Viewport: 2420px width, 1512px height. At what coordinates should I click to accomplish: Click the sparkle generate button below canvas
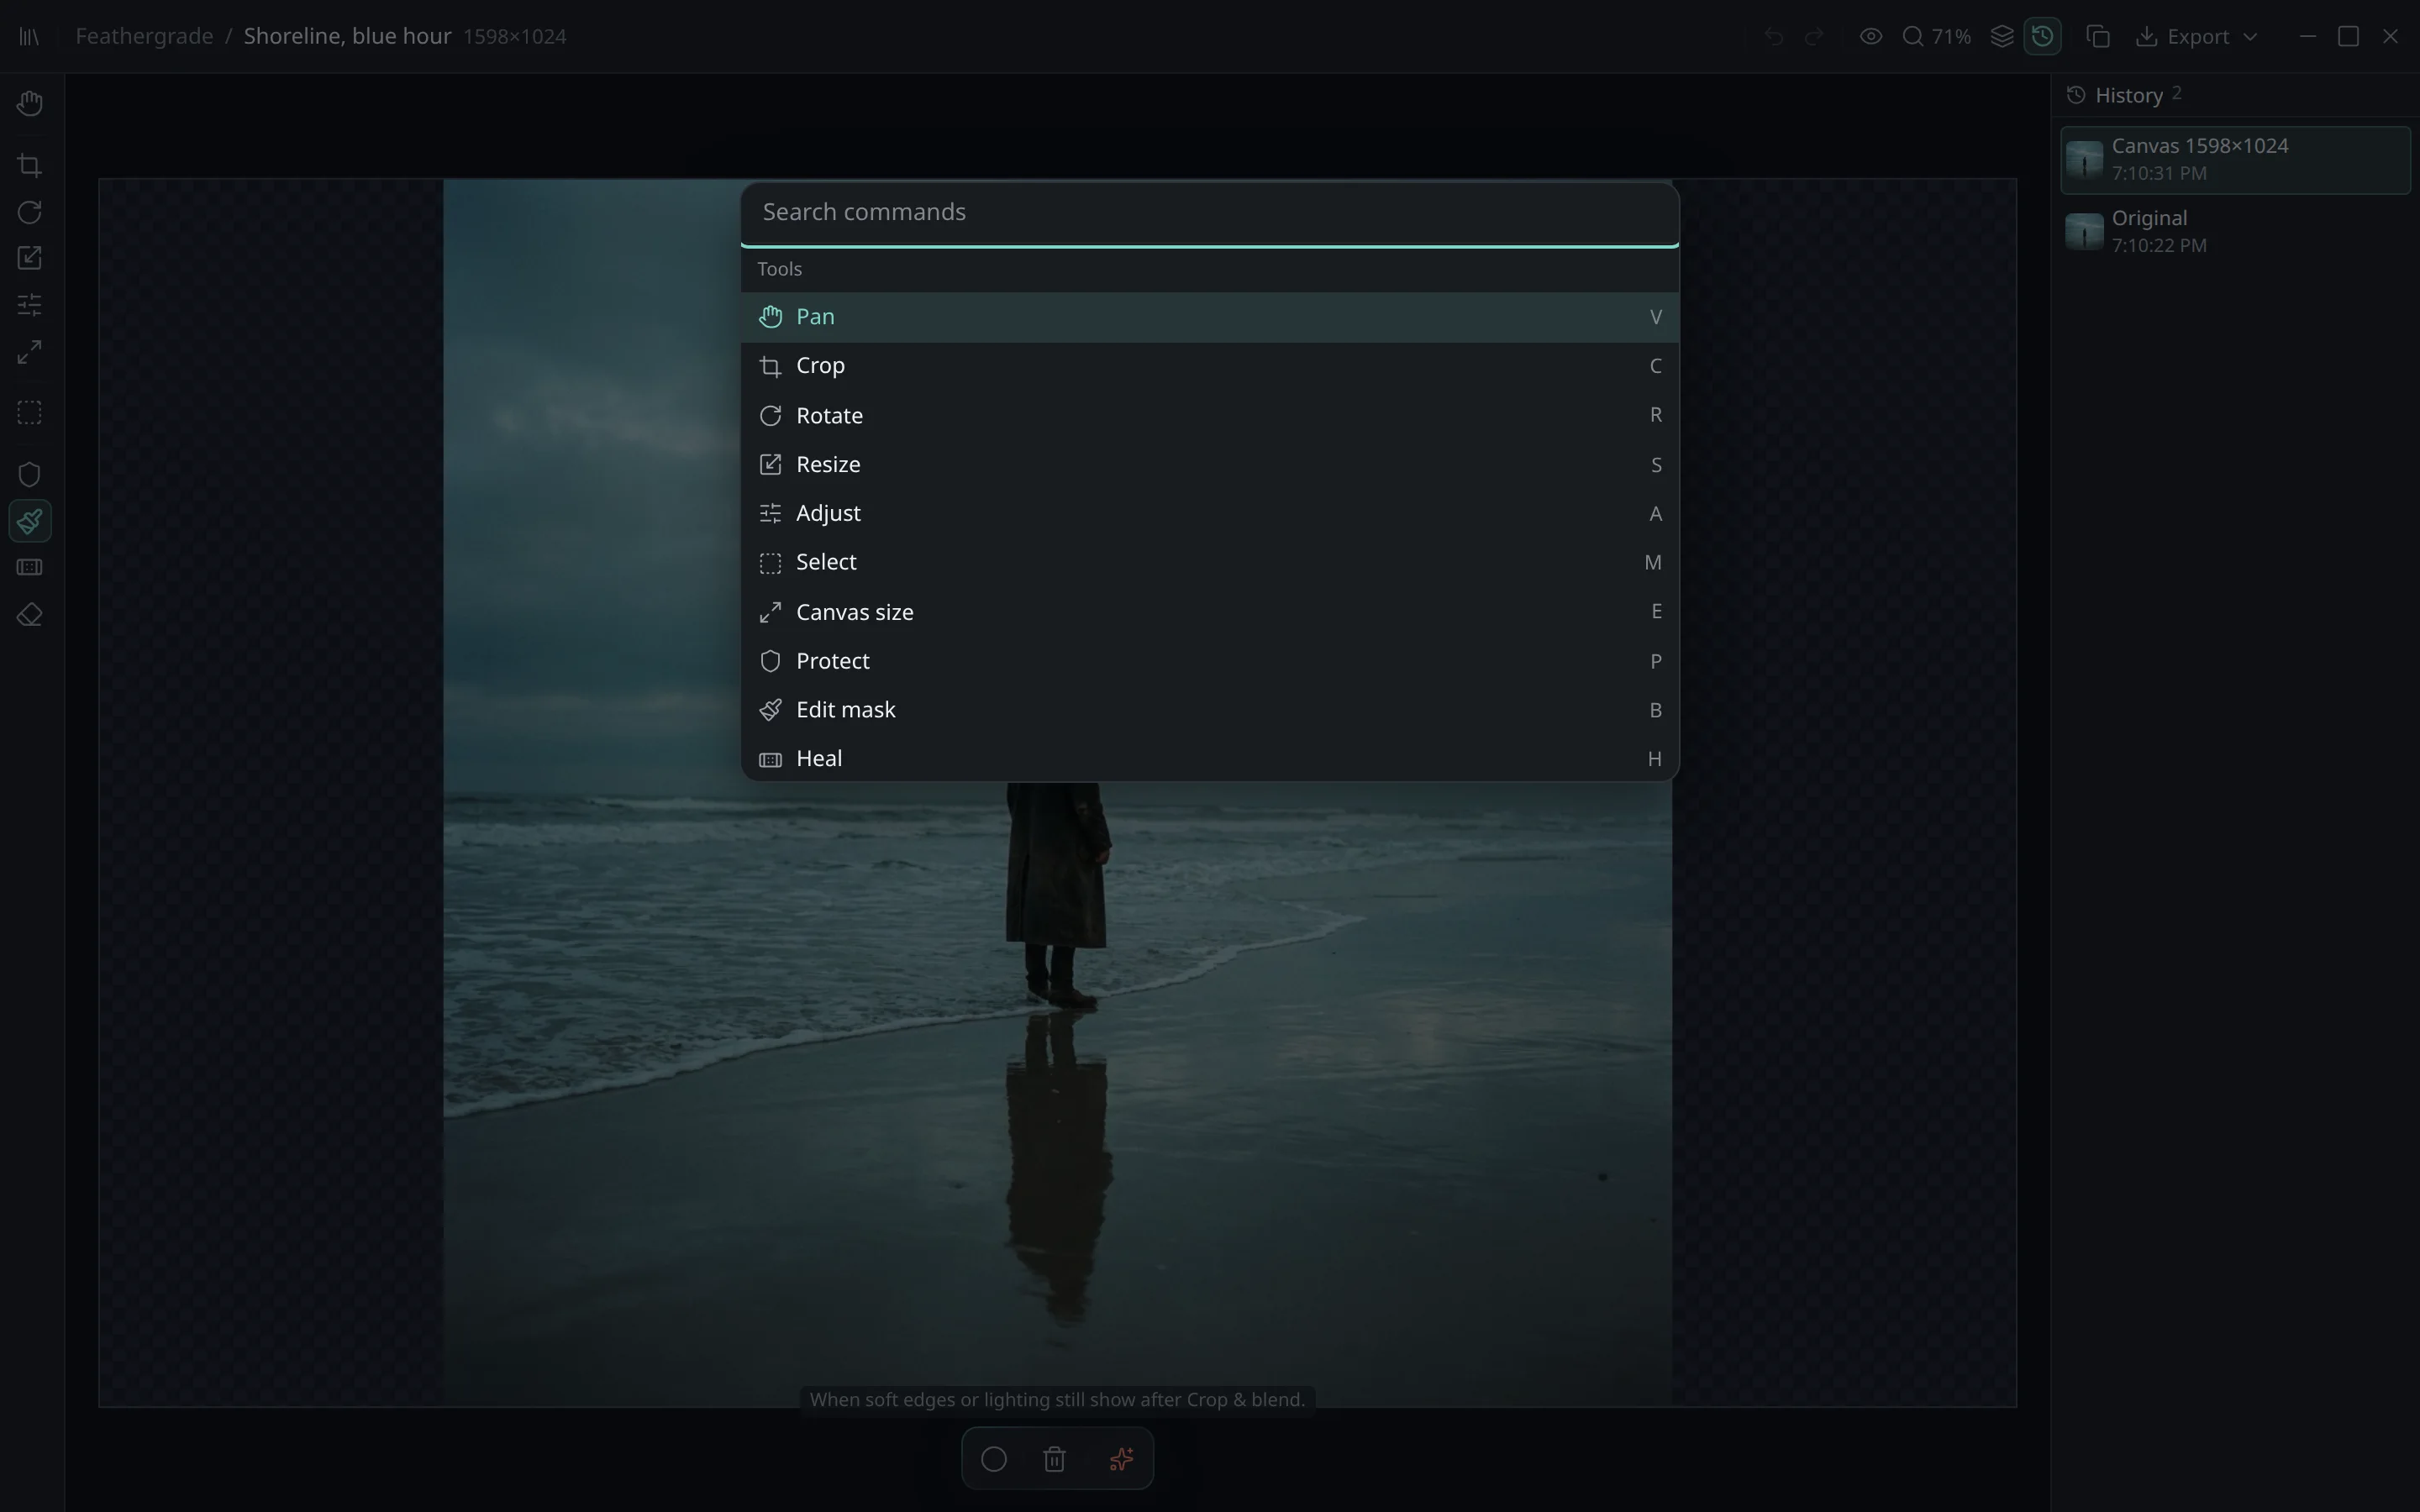[x=1121, y=1459]
